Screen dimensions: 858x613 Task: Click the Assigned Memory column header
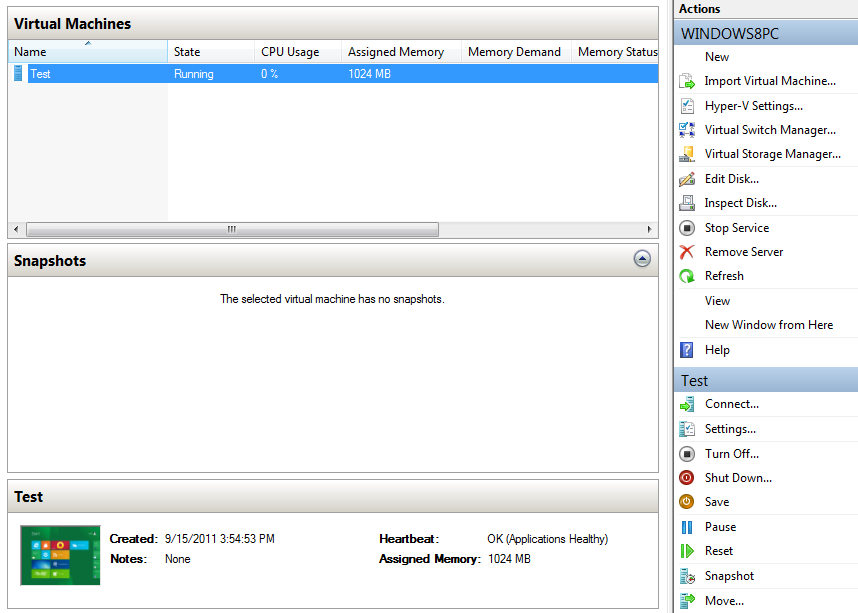pyautogui.click(x=401, y=51)
